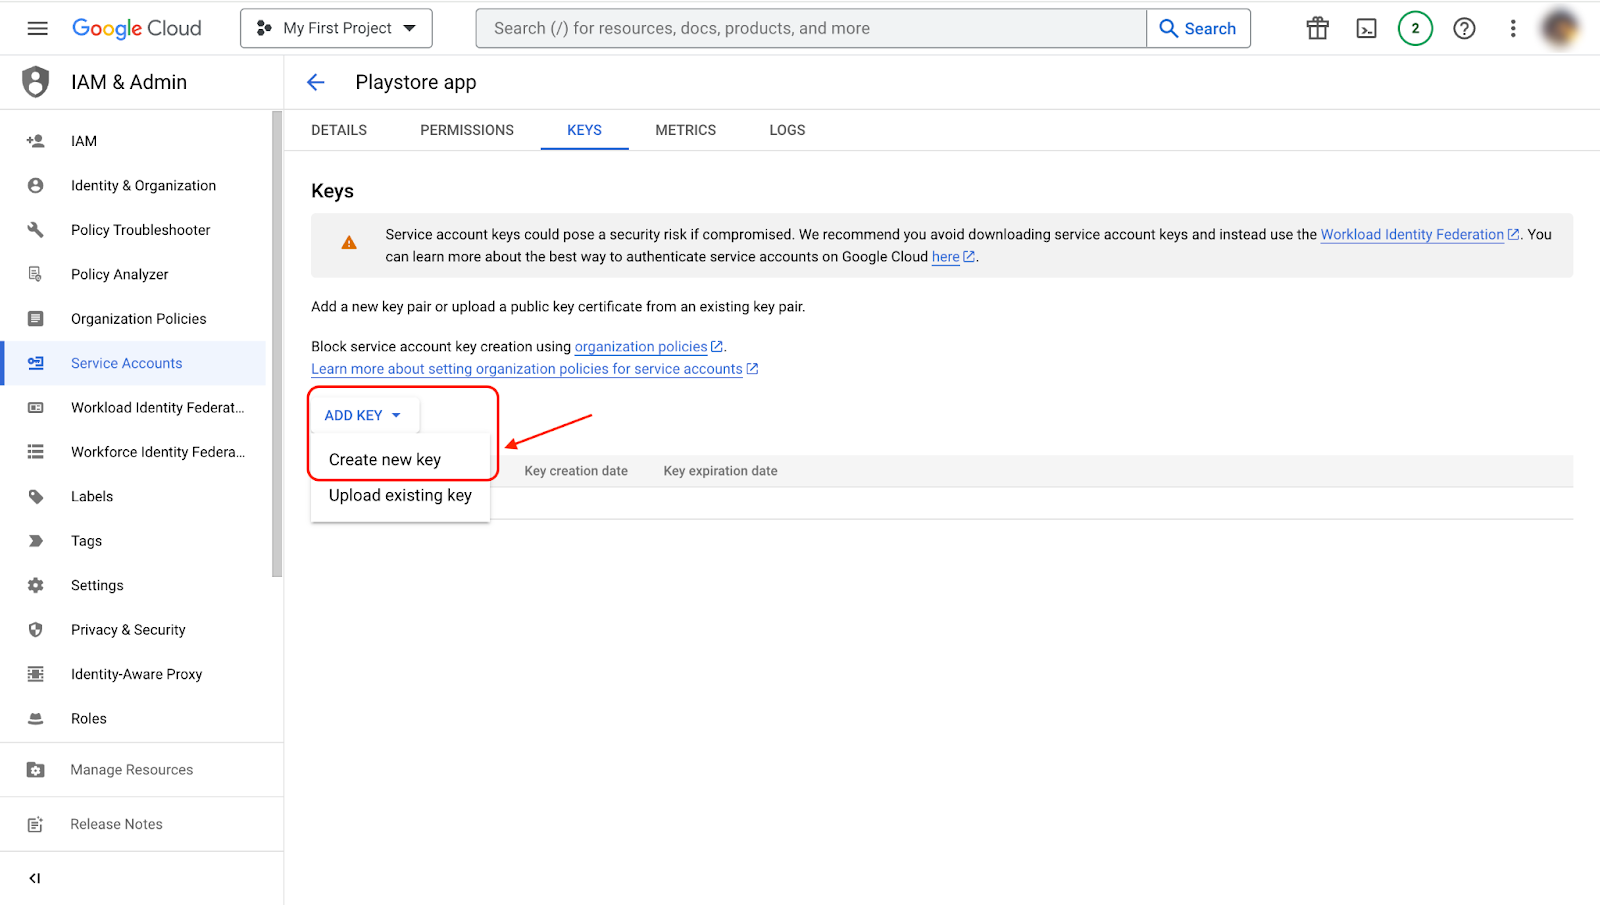The image size is (1600, 905).
Task: Click the resource search input field
Action: [x=810, y=28]
